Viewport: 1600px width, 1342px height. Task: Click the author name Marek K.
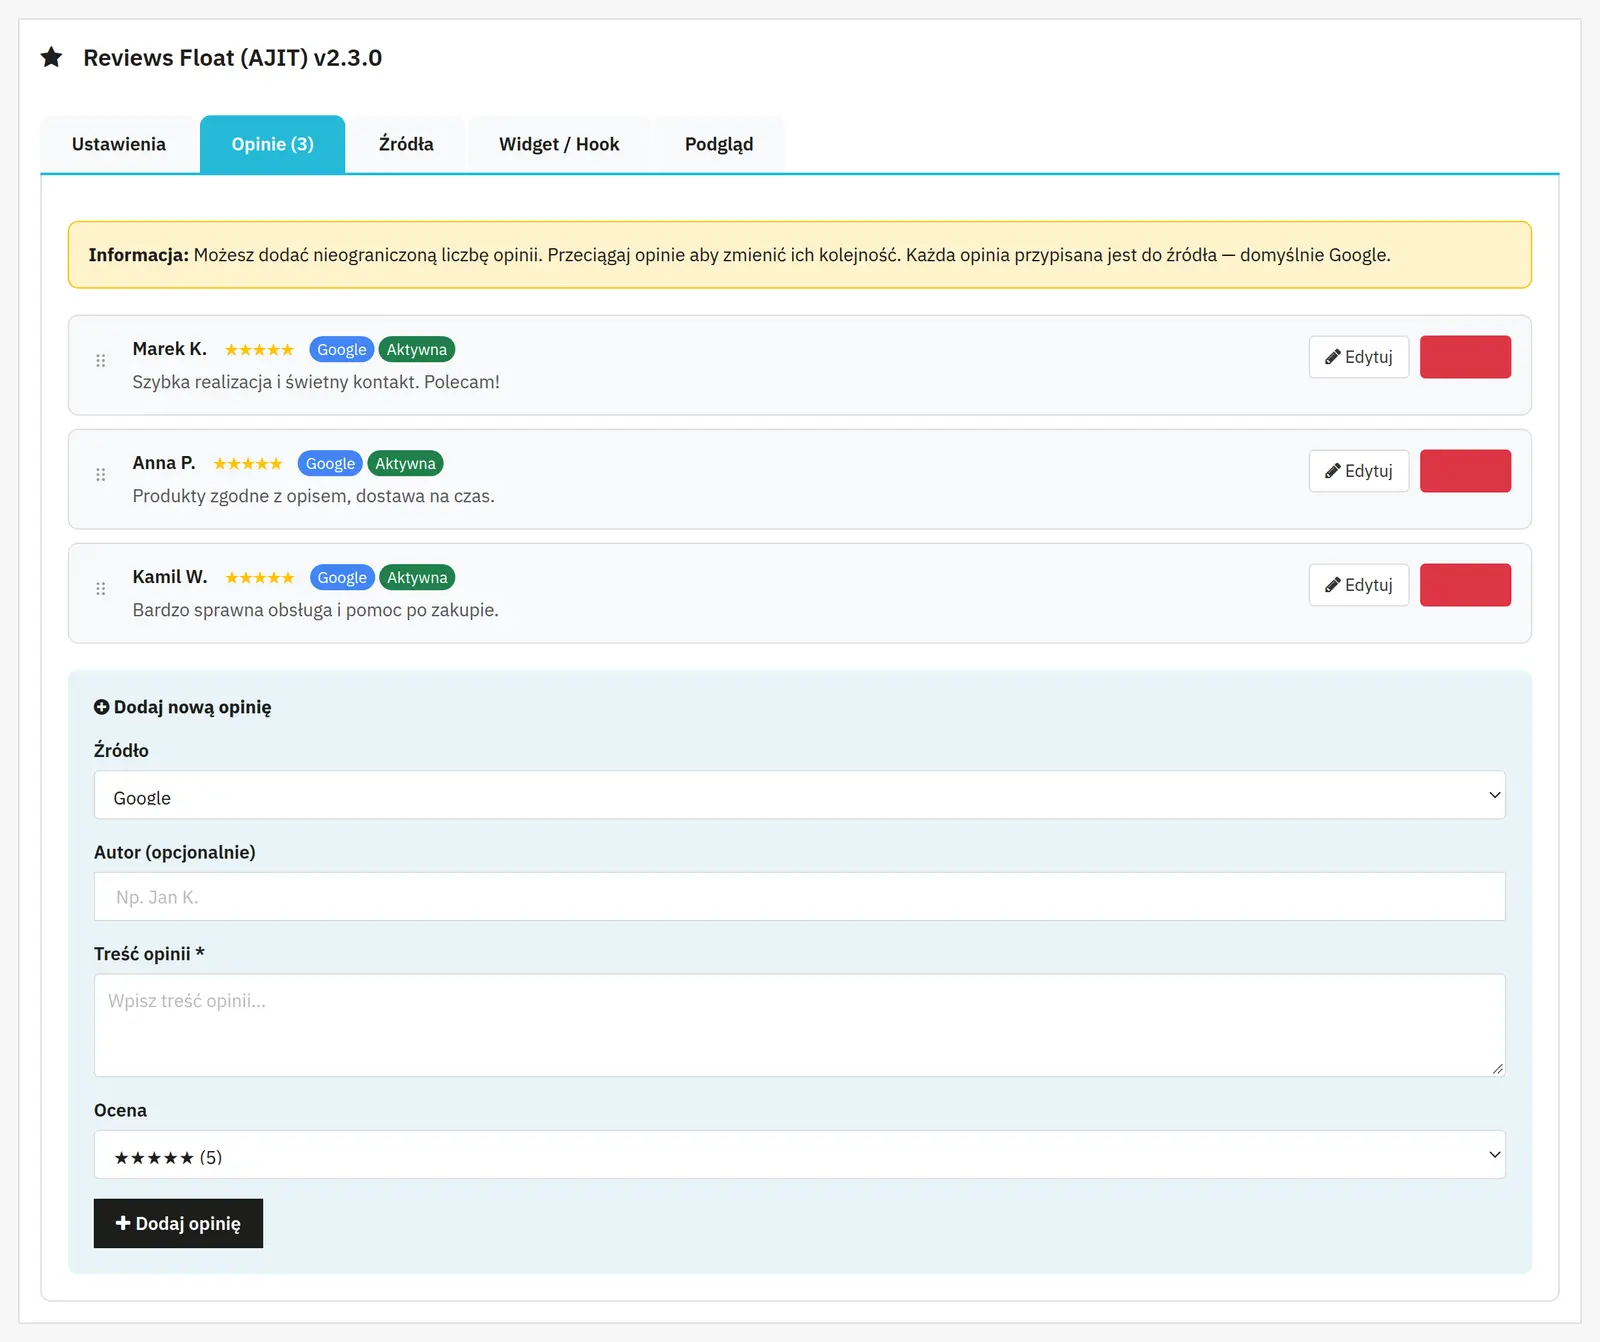[170, 349]
